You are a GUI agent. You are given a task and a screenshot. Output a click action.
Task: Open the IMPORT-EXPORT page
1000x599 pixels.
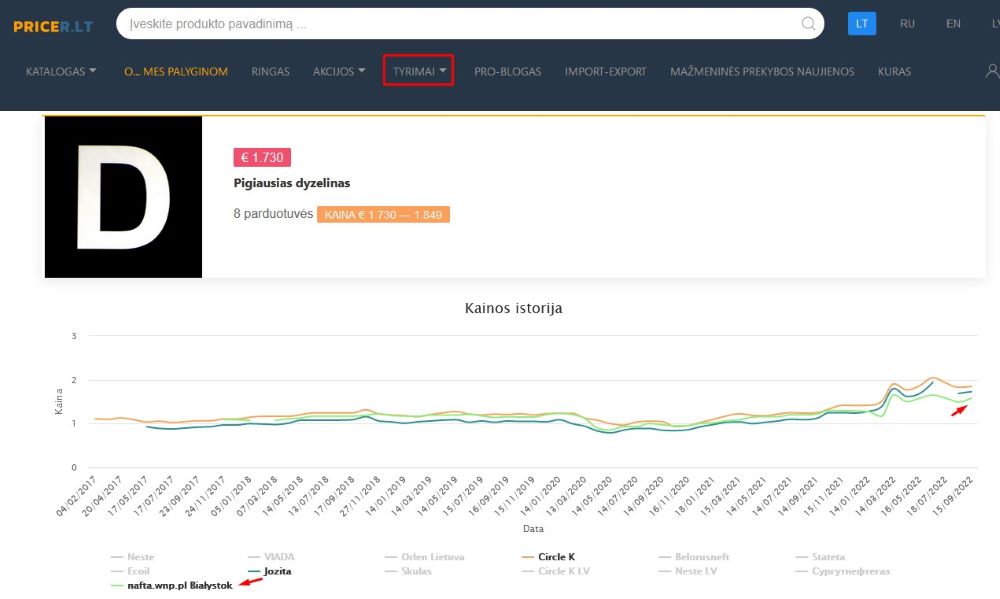[x=605, y=71]
